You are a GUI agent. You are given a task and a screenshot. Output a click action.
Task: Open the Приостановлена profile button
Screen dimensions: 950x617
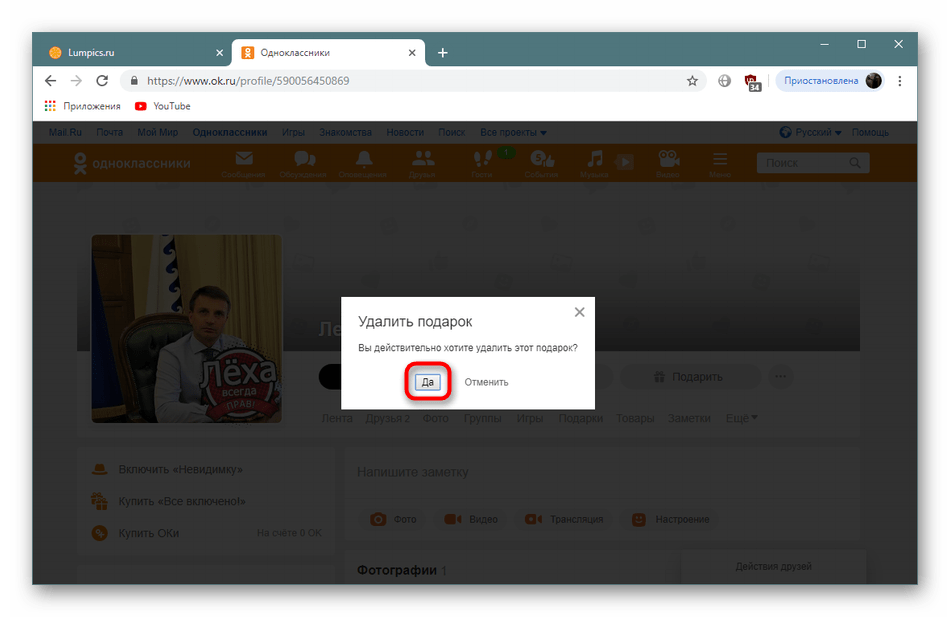click(830, 81)
